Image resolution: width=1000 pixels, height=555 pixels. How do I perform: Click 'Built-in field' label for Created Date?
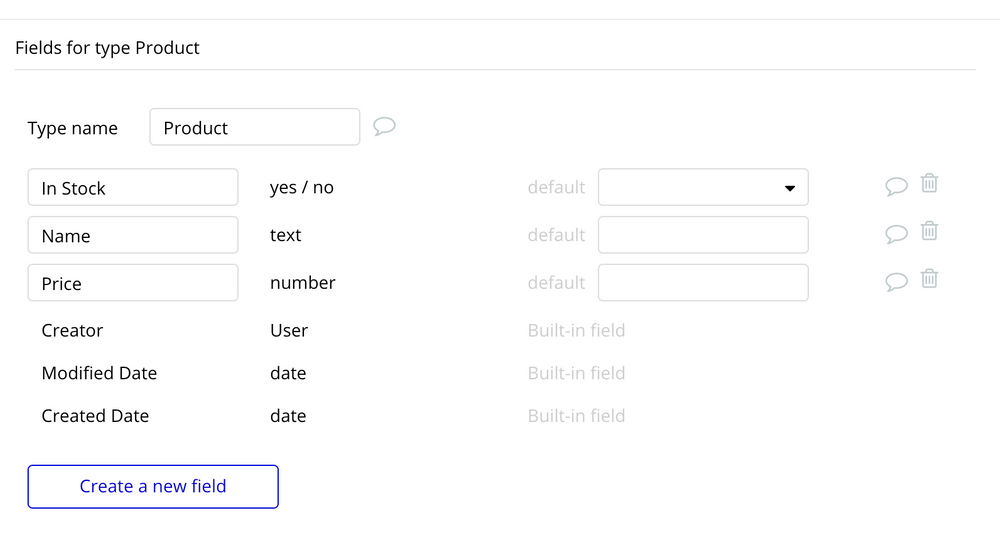click(576, 416)
